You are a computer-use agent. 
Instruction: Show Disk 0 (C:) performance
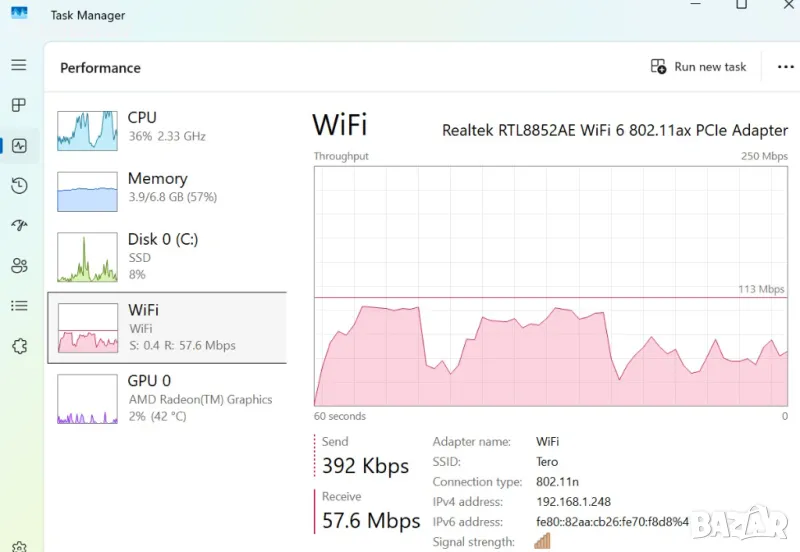click(166, 256)
